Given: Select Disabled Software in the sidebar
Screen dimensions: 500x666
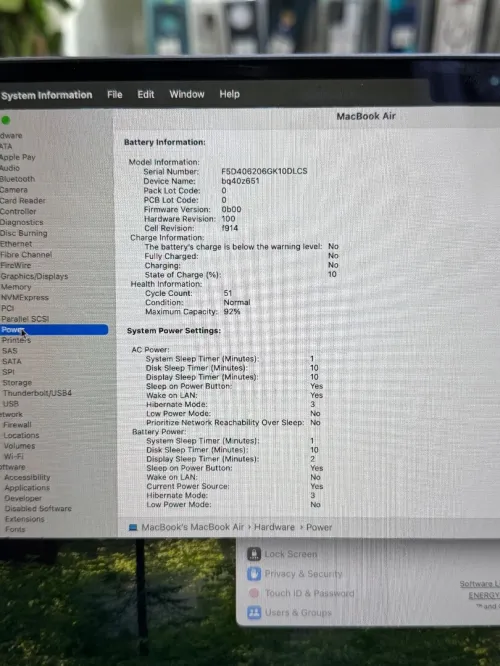Looking at the screenshot, I should click(x=38, y=508).
